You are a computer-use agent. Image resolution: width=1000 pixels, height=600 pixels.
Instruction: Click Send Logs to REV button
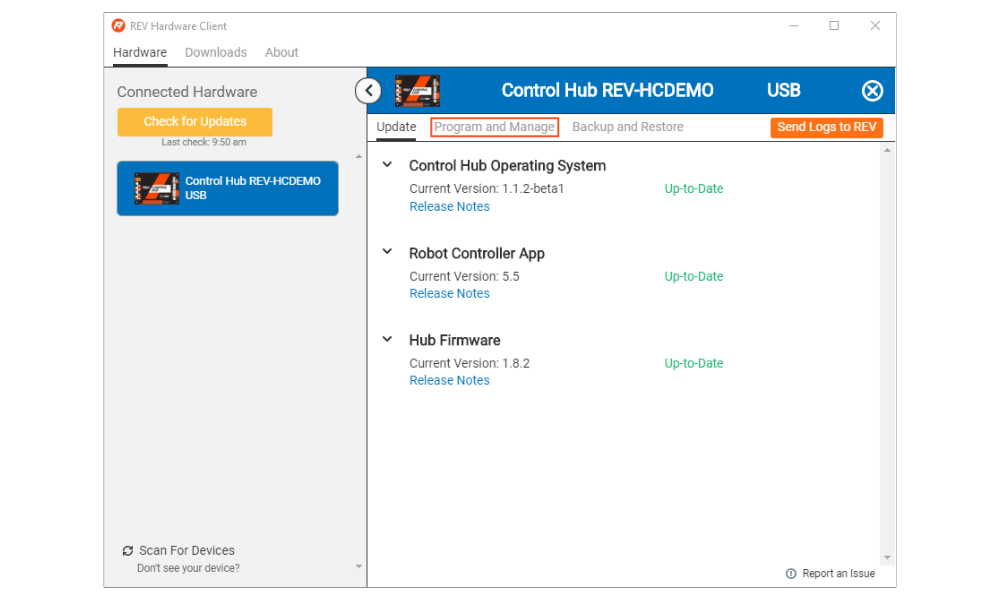(x=826, y=127)
